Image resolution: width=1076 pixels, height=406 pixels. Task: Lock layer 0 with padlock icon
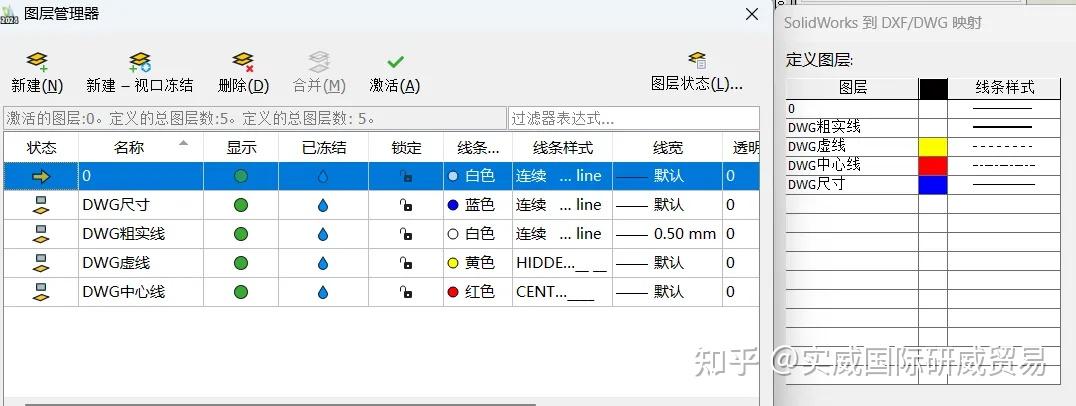[406, 176]
